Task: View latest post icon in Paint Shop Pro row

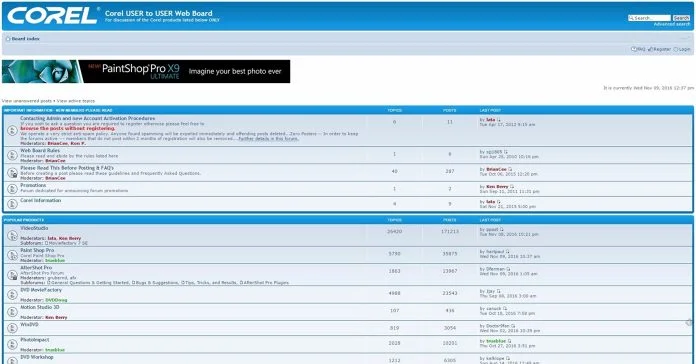Action: tap(507, 252)
